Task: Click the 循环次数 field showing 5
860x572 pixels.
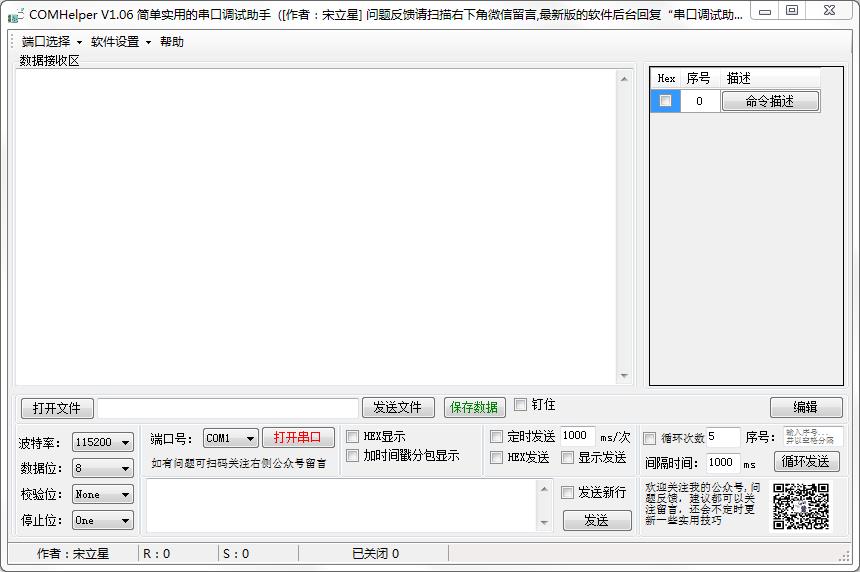Action: 723,437
